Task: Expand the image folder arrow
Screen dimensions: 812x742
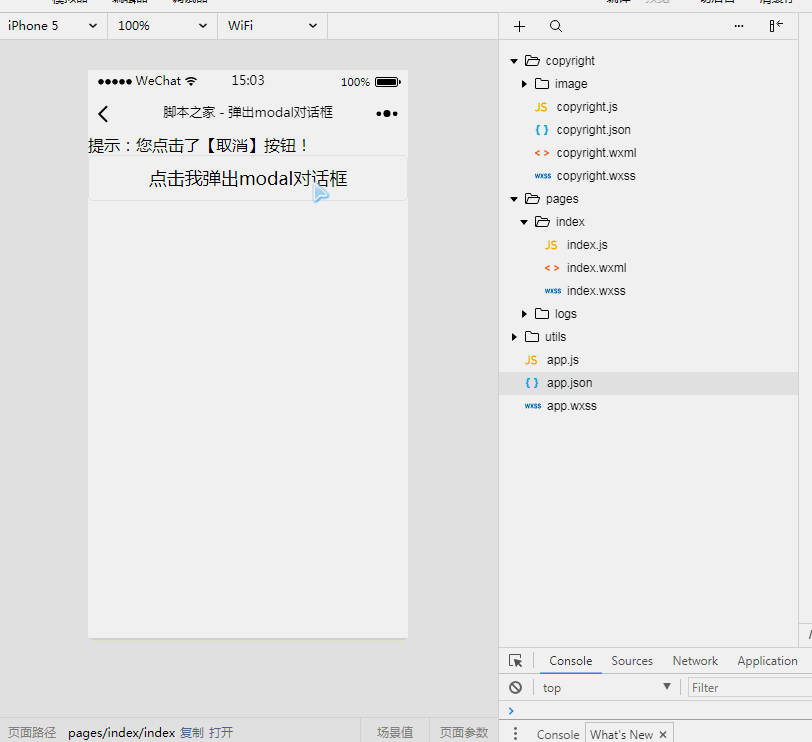Action: [524, 84]
